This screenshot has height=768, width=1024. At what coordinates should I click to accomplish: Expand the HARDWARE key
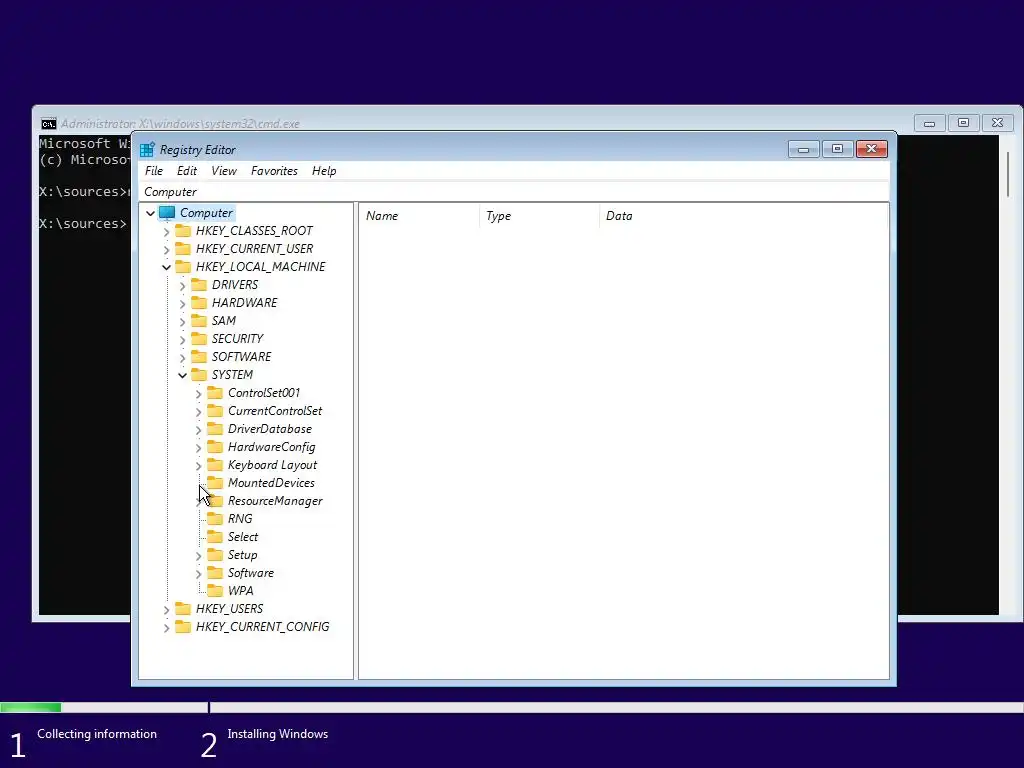pos(183,304)
